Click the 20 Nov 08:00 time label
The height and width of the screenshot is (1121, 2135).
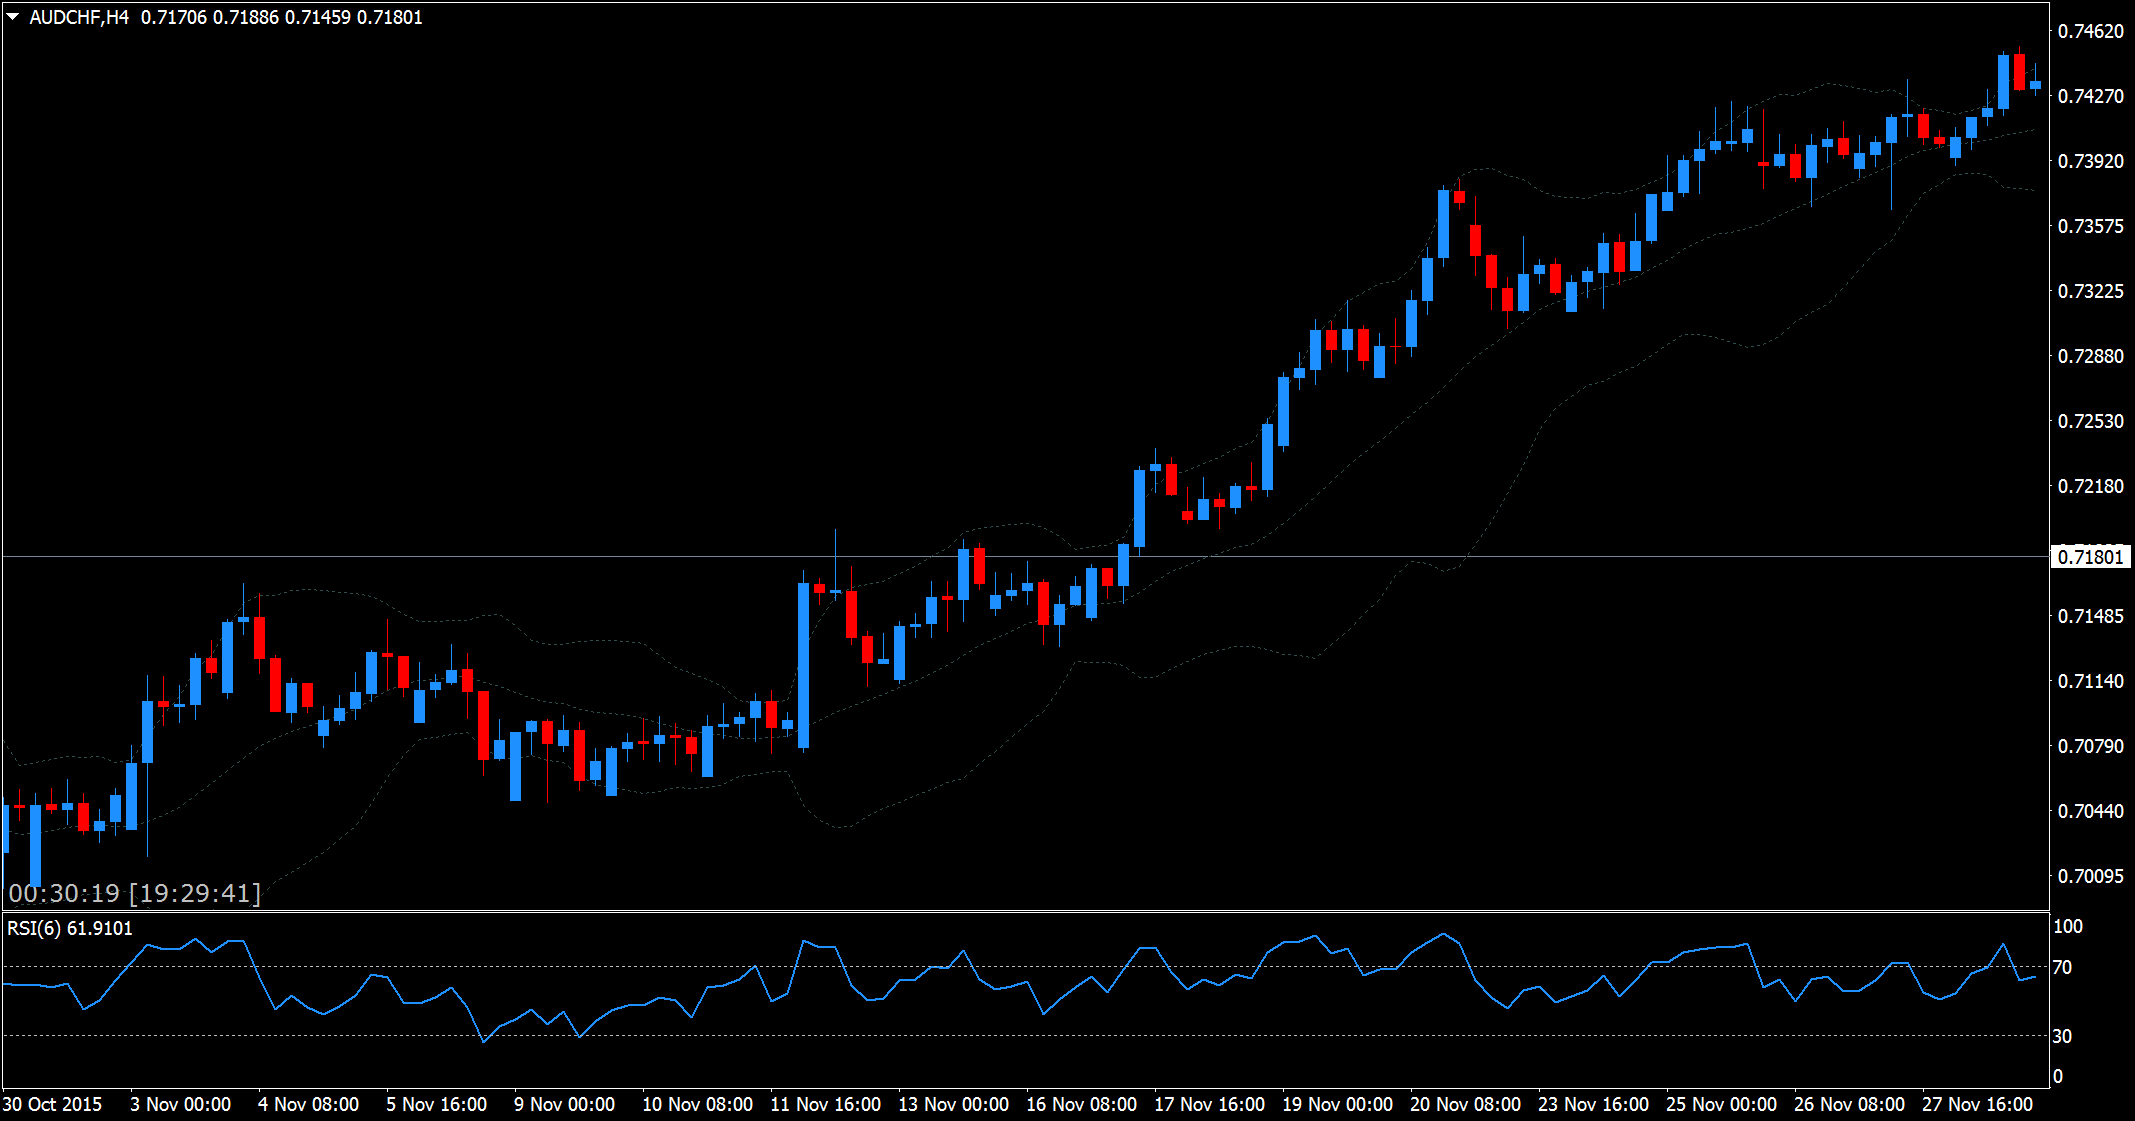coord(1465,1104)
